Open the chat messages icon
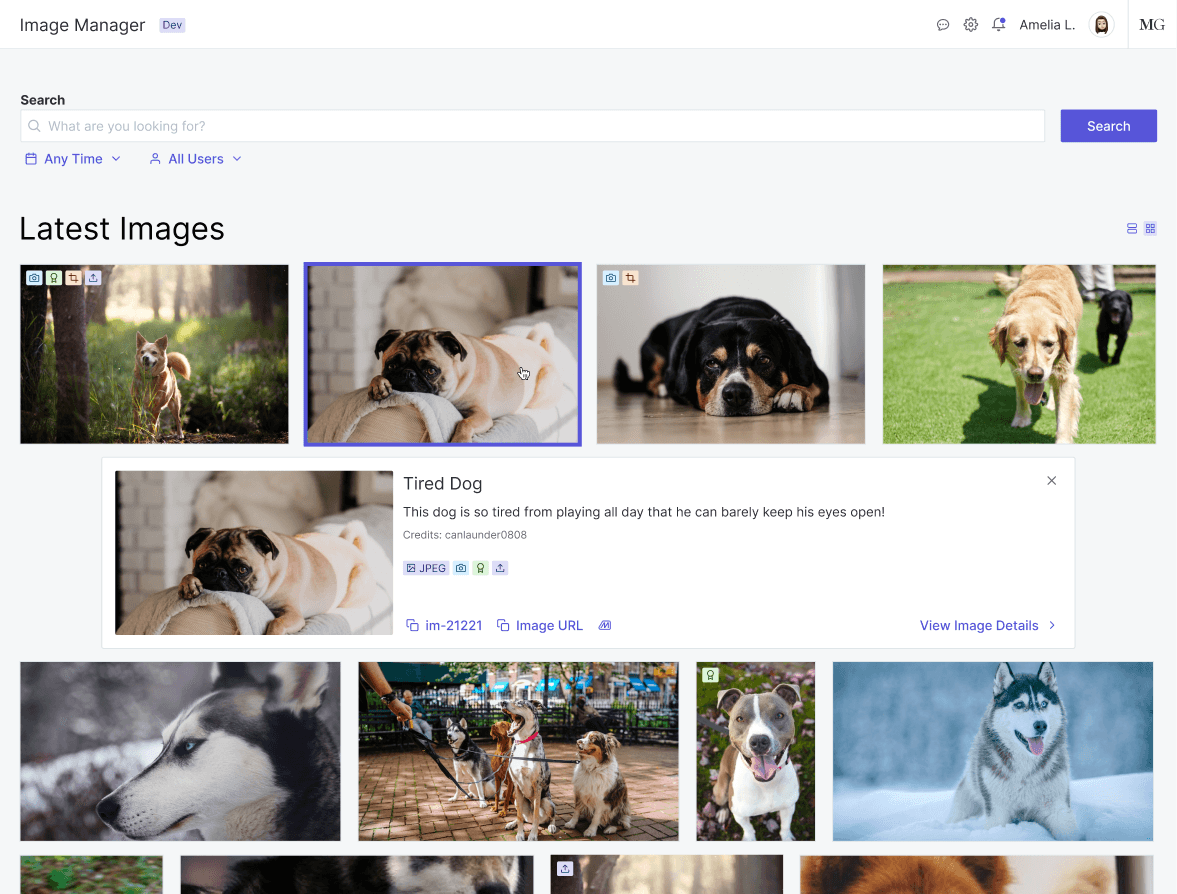 (x=942, y=25)
